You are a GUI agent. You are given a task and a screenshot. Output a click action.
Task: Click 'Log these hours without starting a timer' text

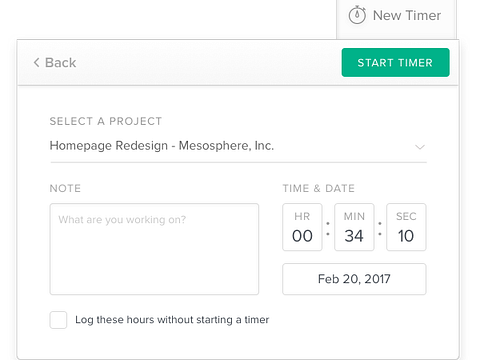172,320
